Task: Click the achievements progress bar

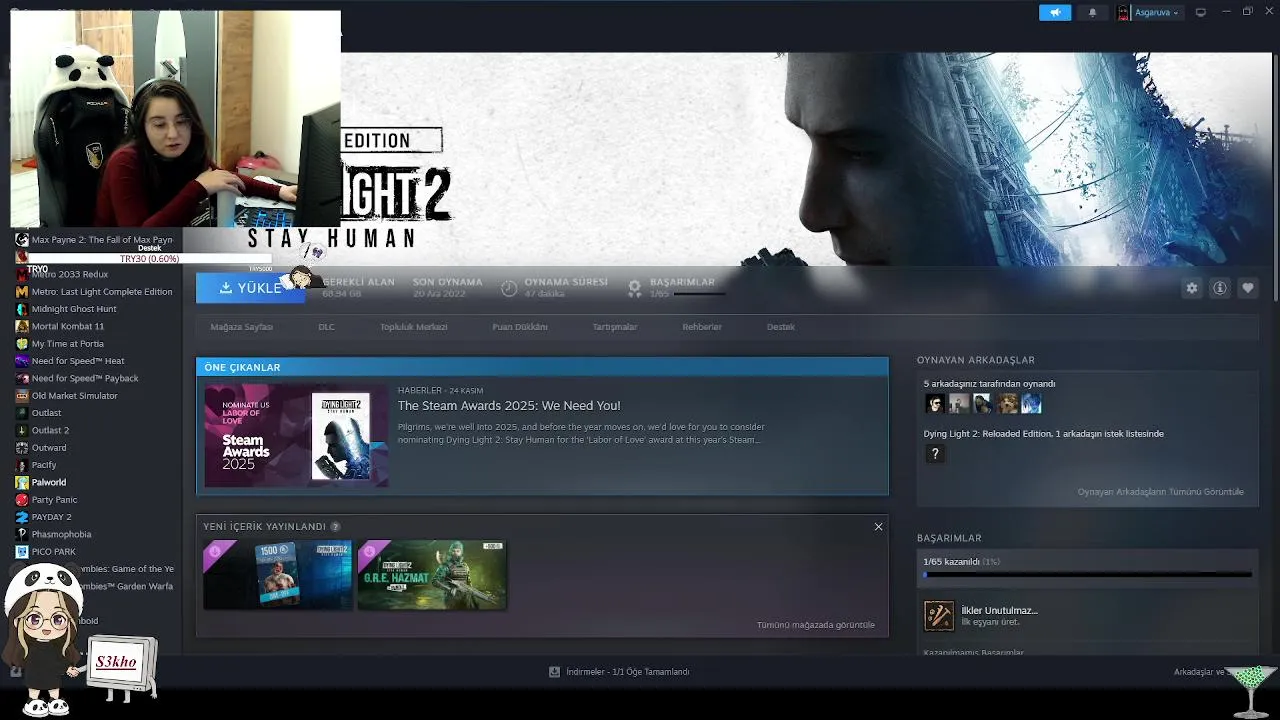Action: 1087,575
